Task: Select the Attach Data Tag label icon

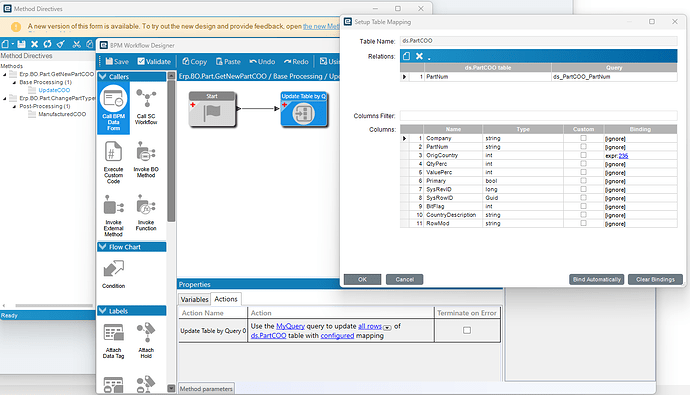Action: click(114, 340)
